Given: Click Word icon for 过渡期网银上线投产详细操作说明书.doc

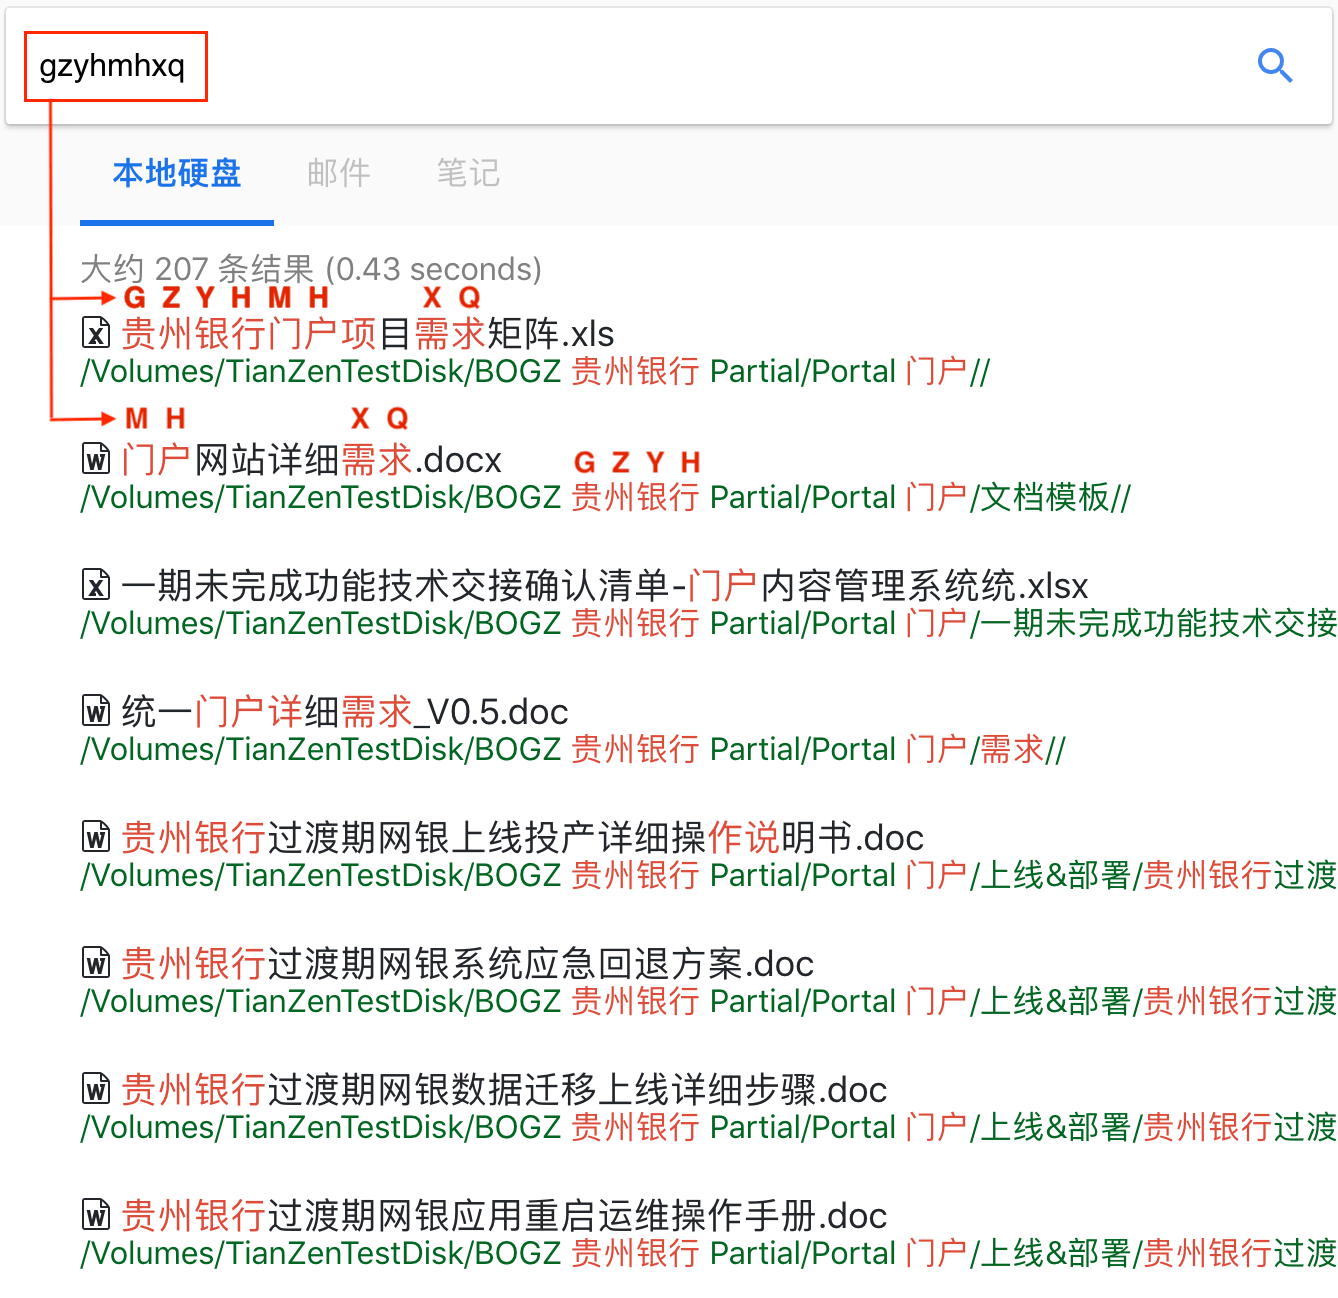Looking at the screenshot, I should [96, 837].
